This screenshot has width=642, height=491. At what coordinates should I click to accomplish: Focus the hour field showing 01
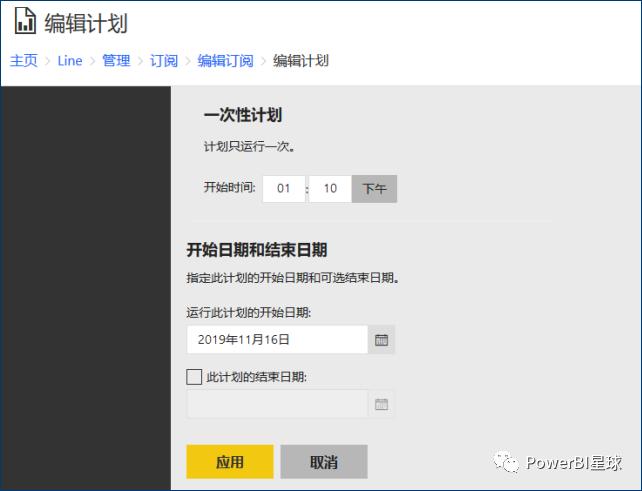tap(284, 189)
